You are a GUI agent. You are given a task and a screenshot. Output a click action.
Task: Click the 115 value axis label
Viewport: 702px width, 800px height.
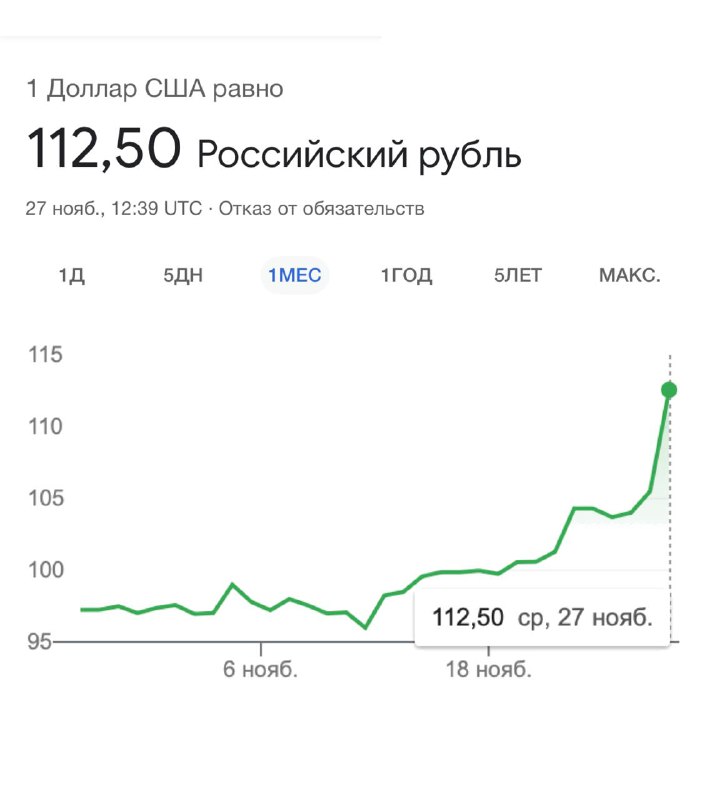tap(45, 355)
